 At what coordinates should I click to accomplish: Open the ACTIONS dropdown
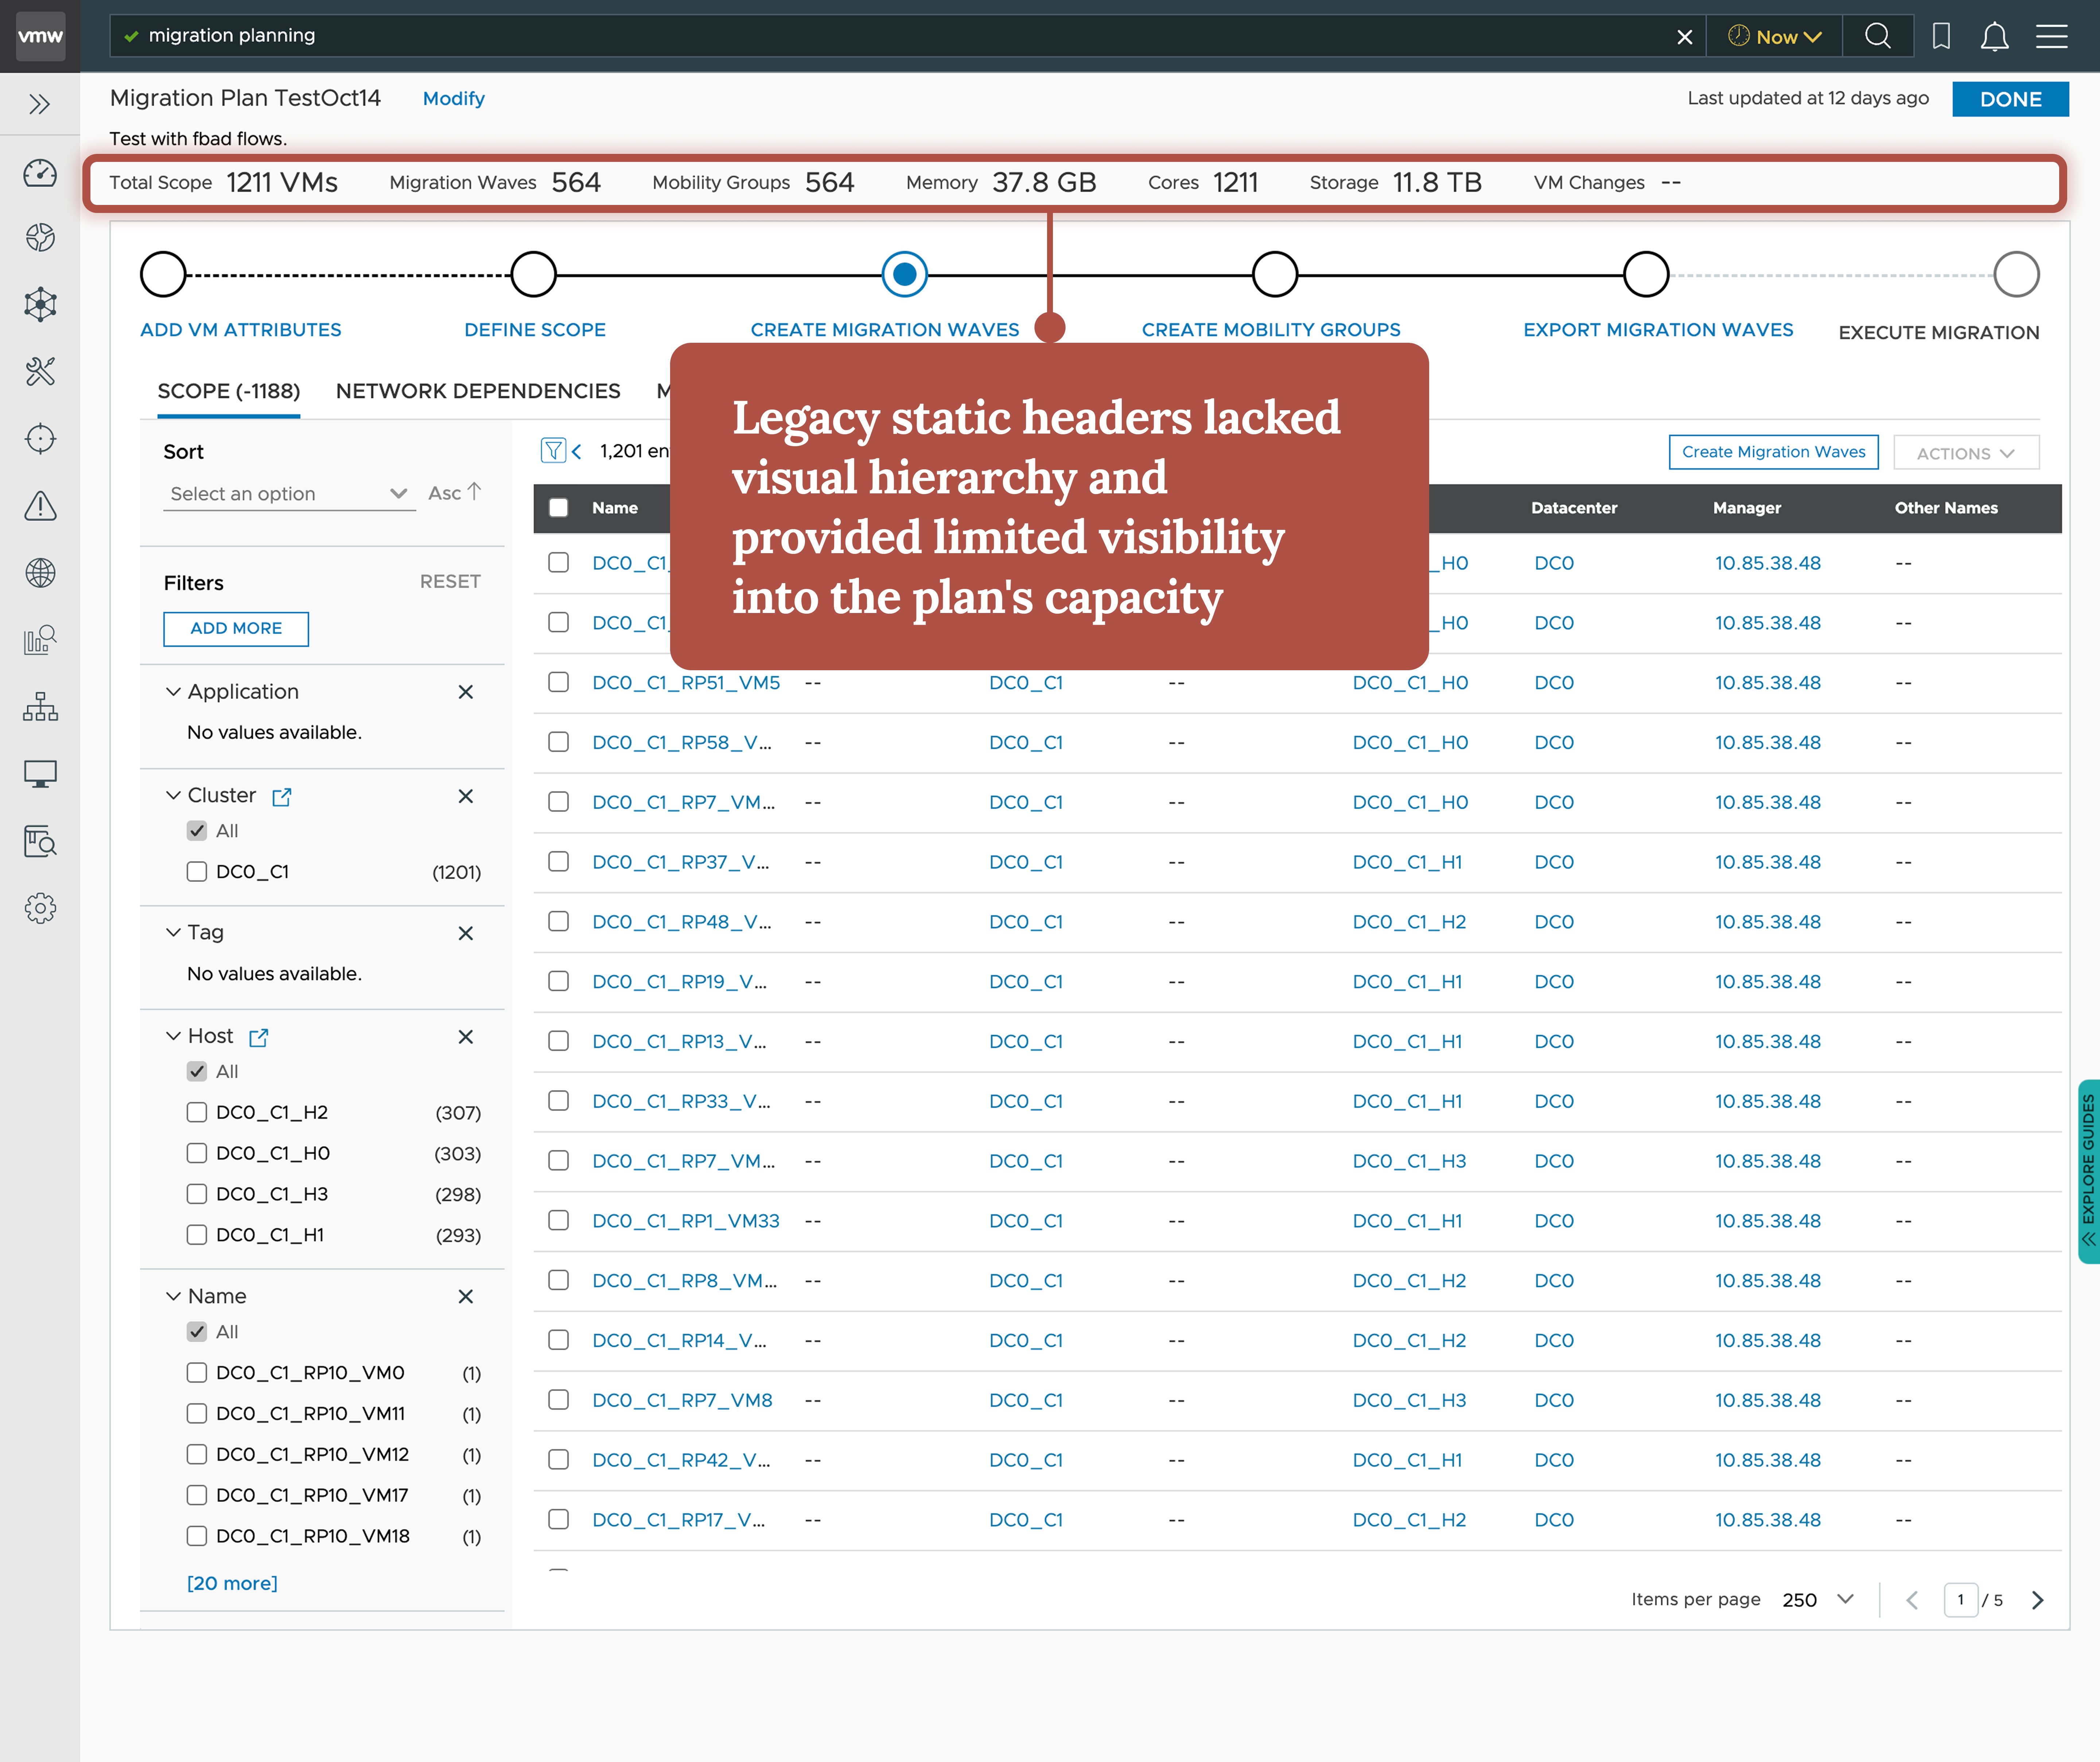[x=1965, y=453]
